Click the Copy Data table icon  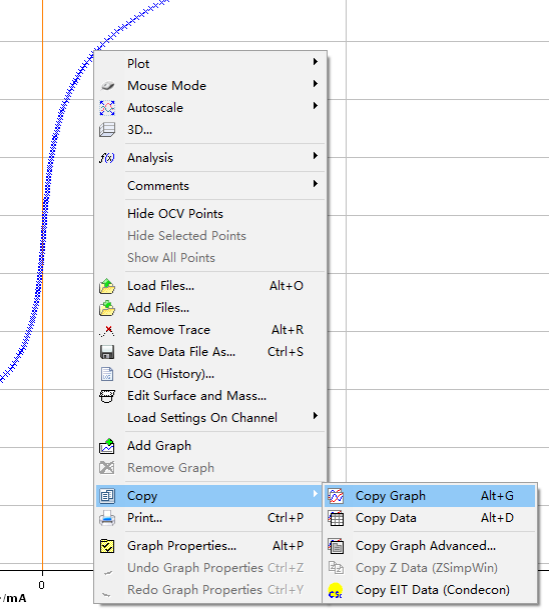335,518
